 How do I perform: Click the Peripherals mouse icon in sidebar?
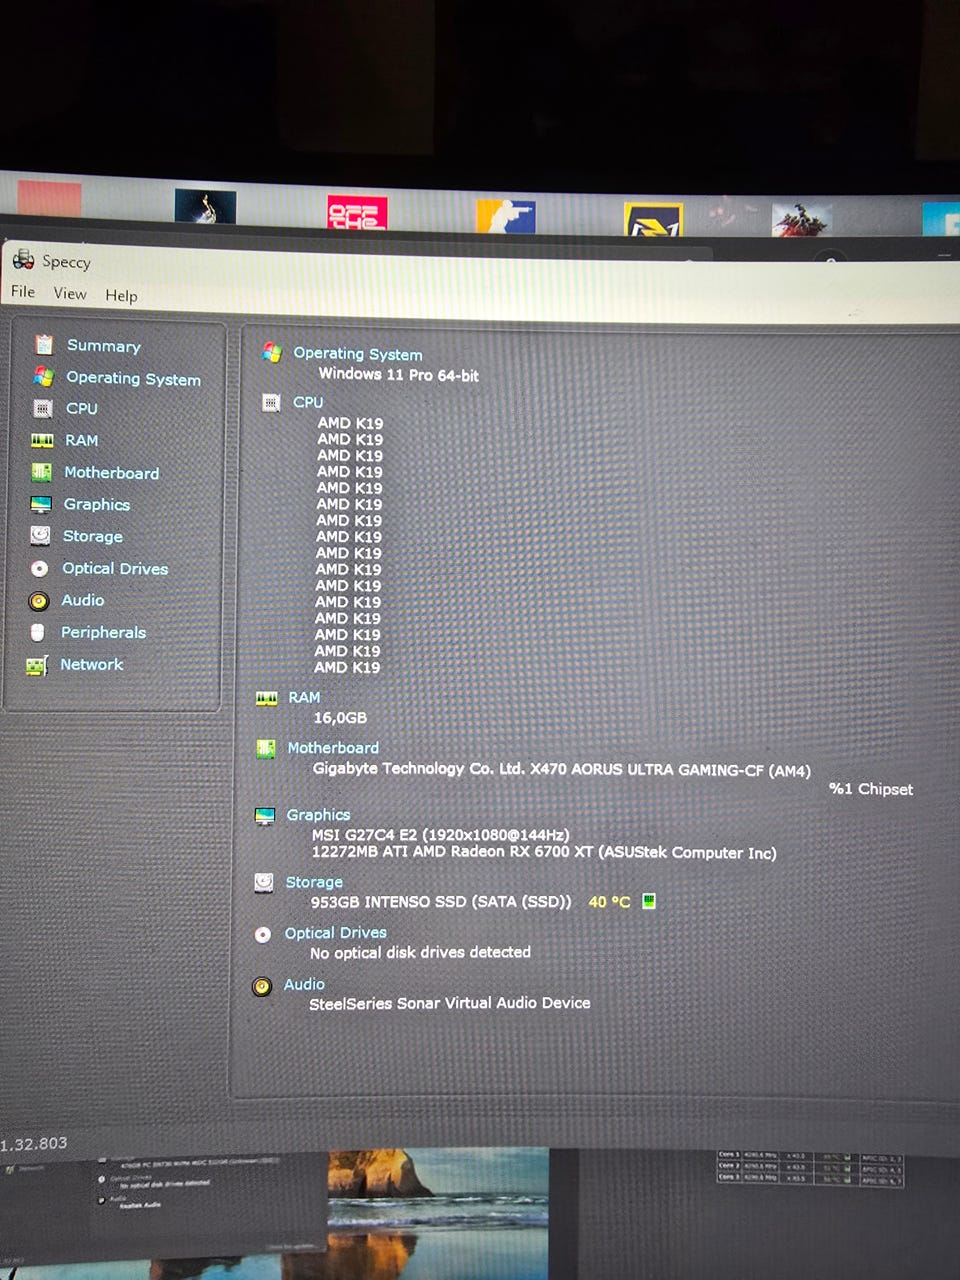point(38,632)
